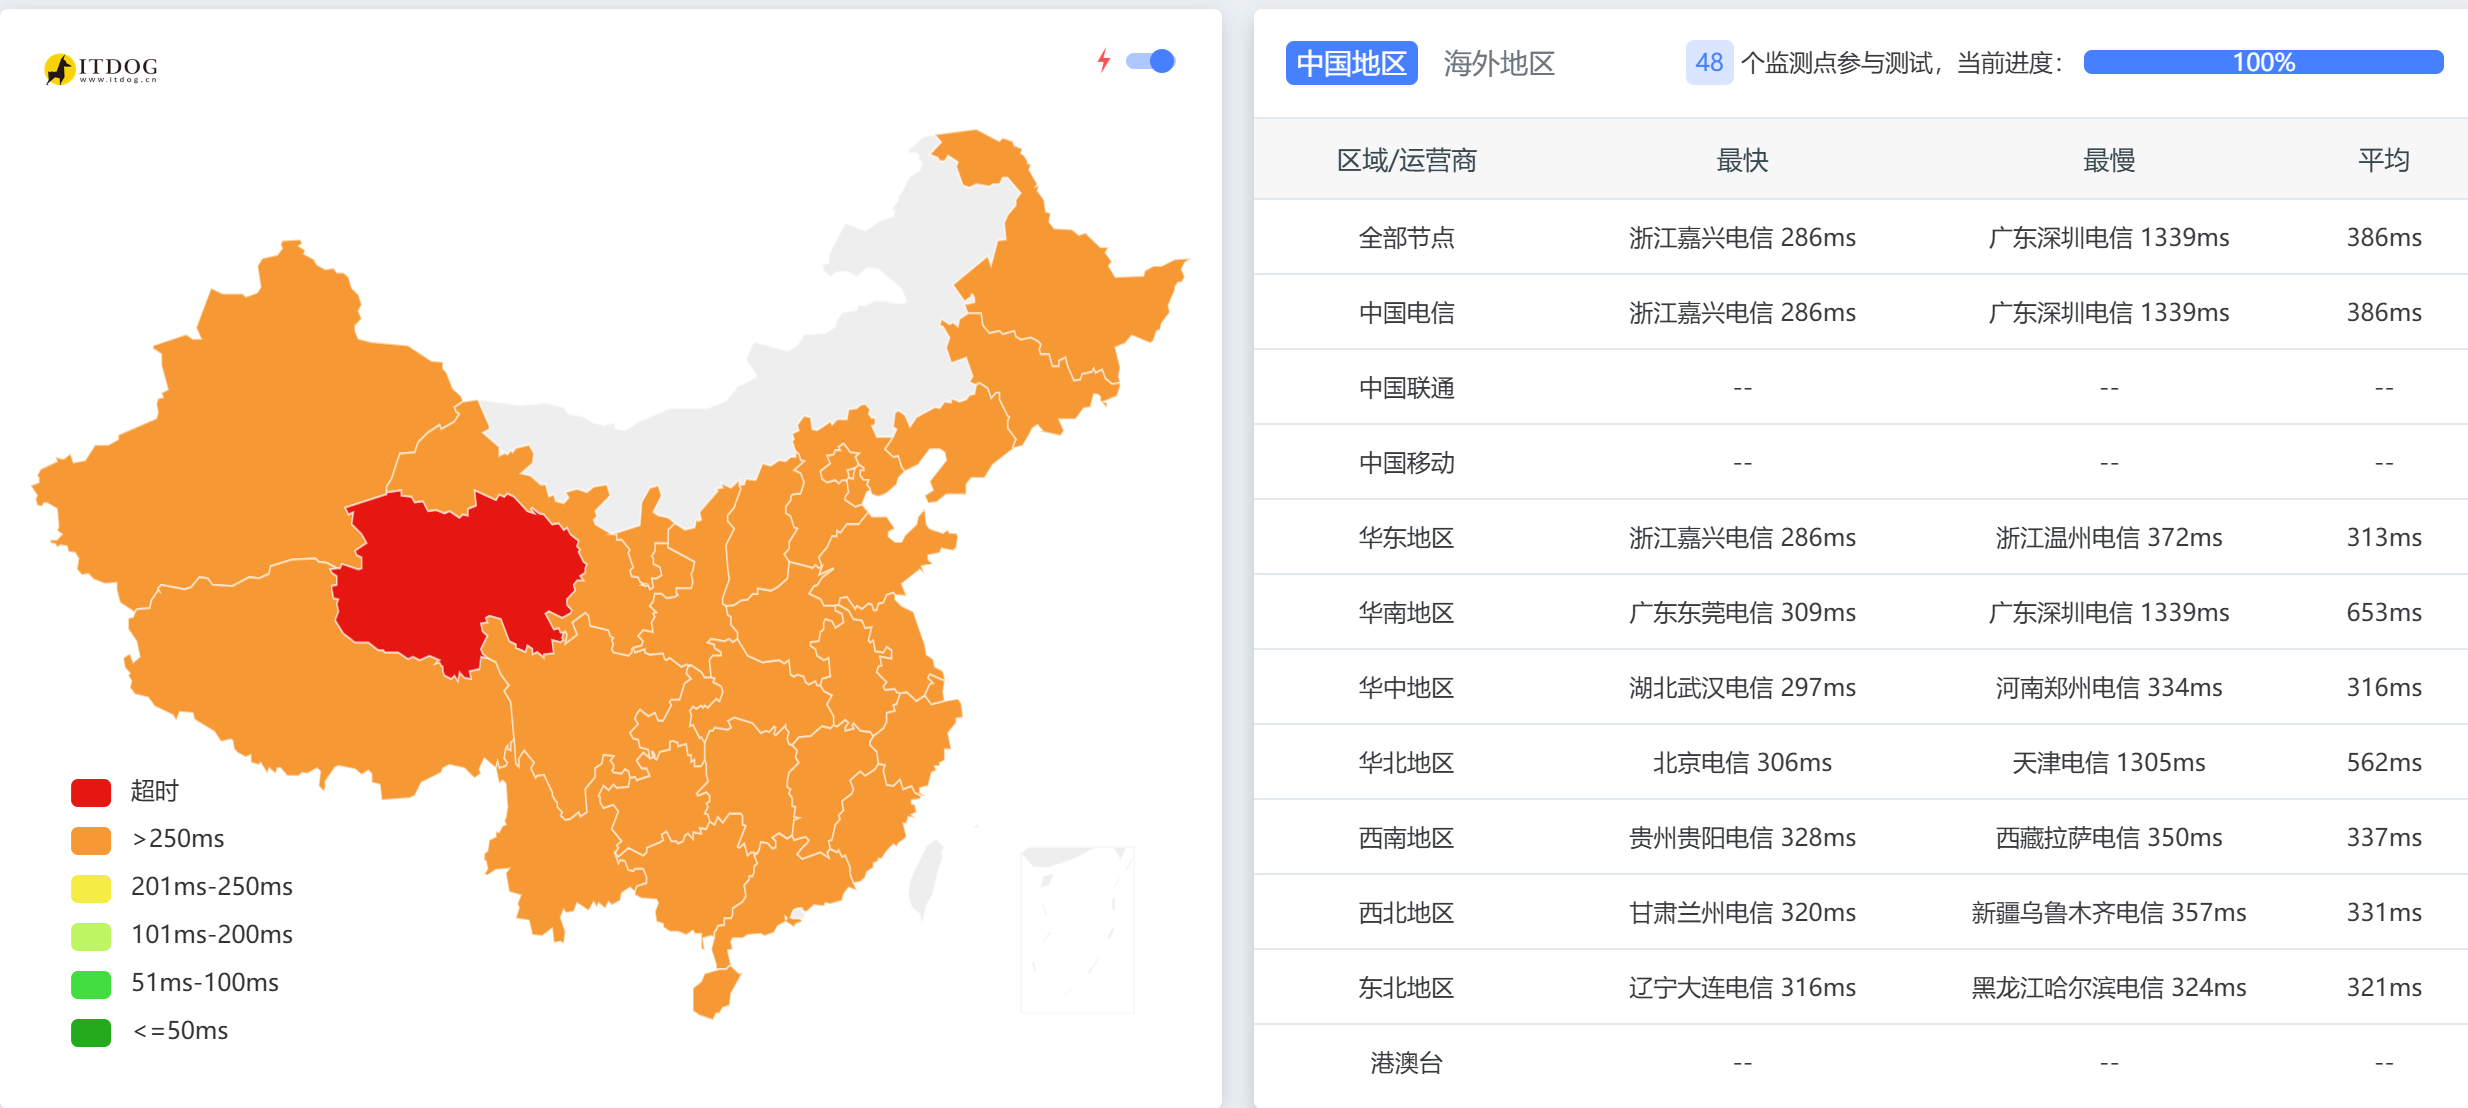Click the lightning bolt speed icon

[x=1104, y=61]
